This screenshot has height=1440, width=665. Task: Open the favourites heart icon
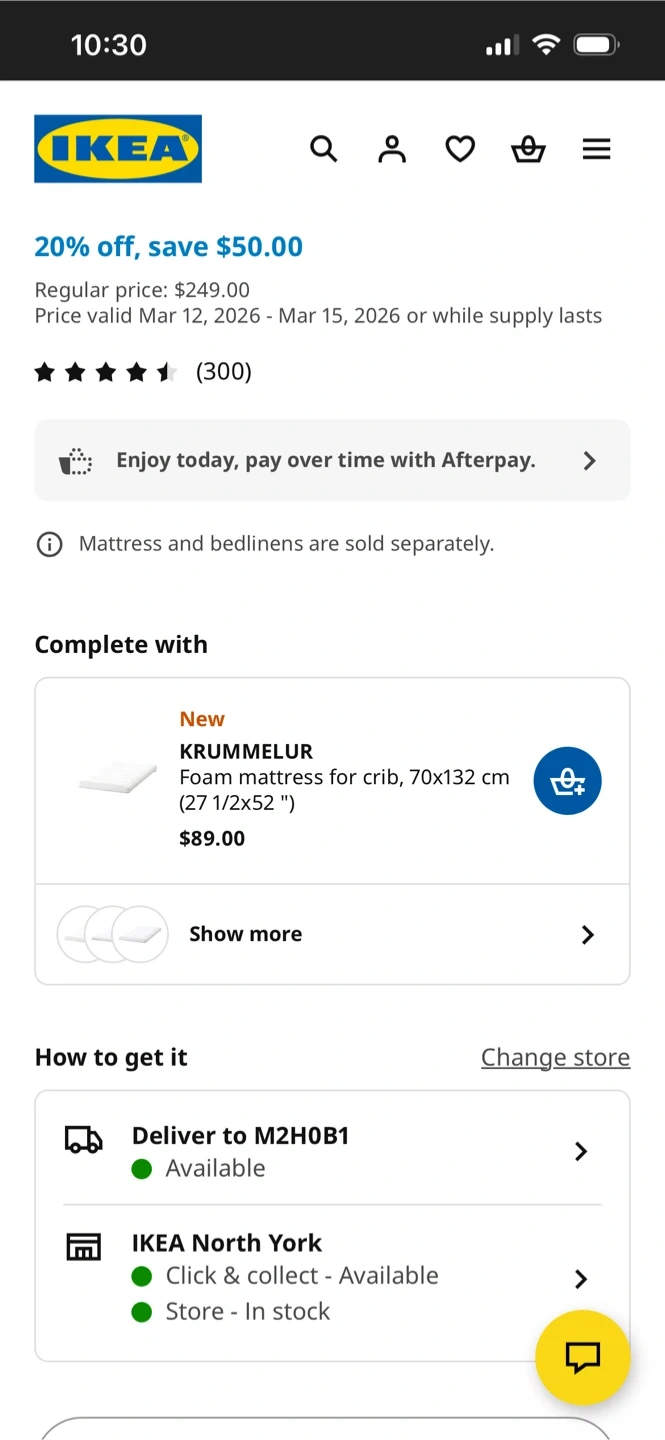(460, 149)
